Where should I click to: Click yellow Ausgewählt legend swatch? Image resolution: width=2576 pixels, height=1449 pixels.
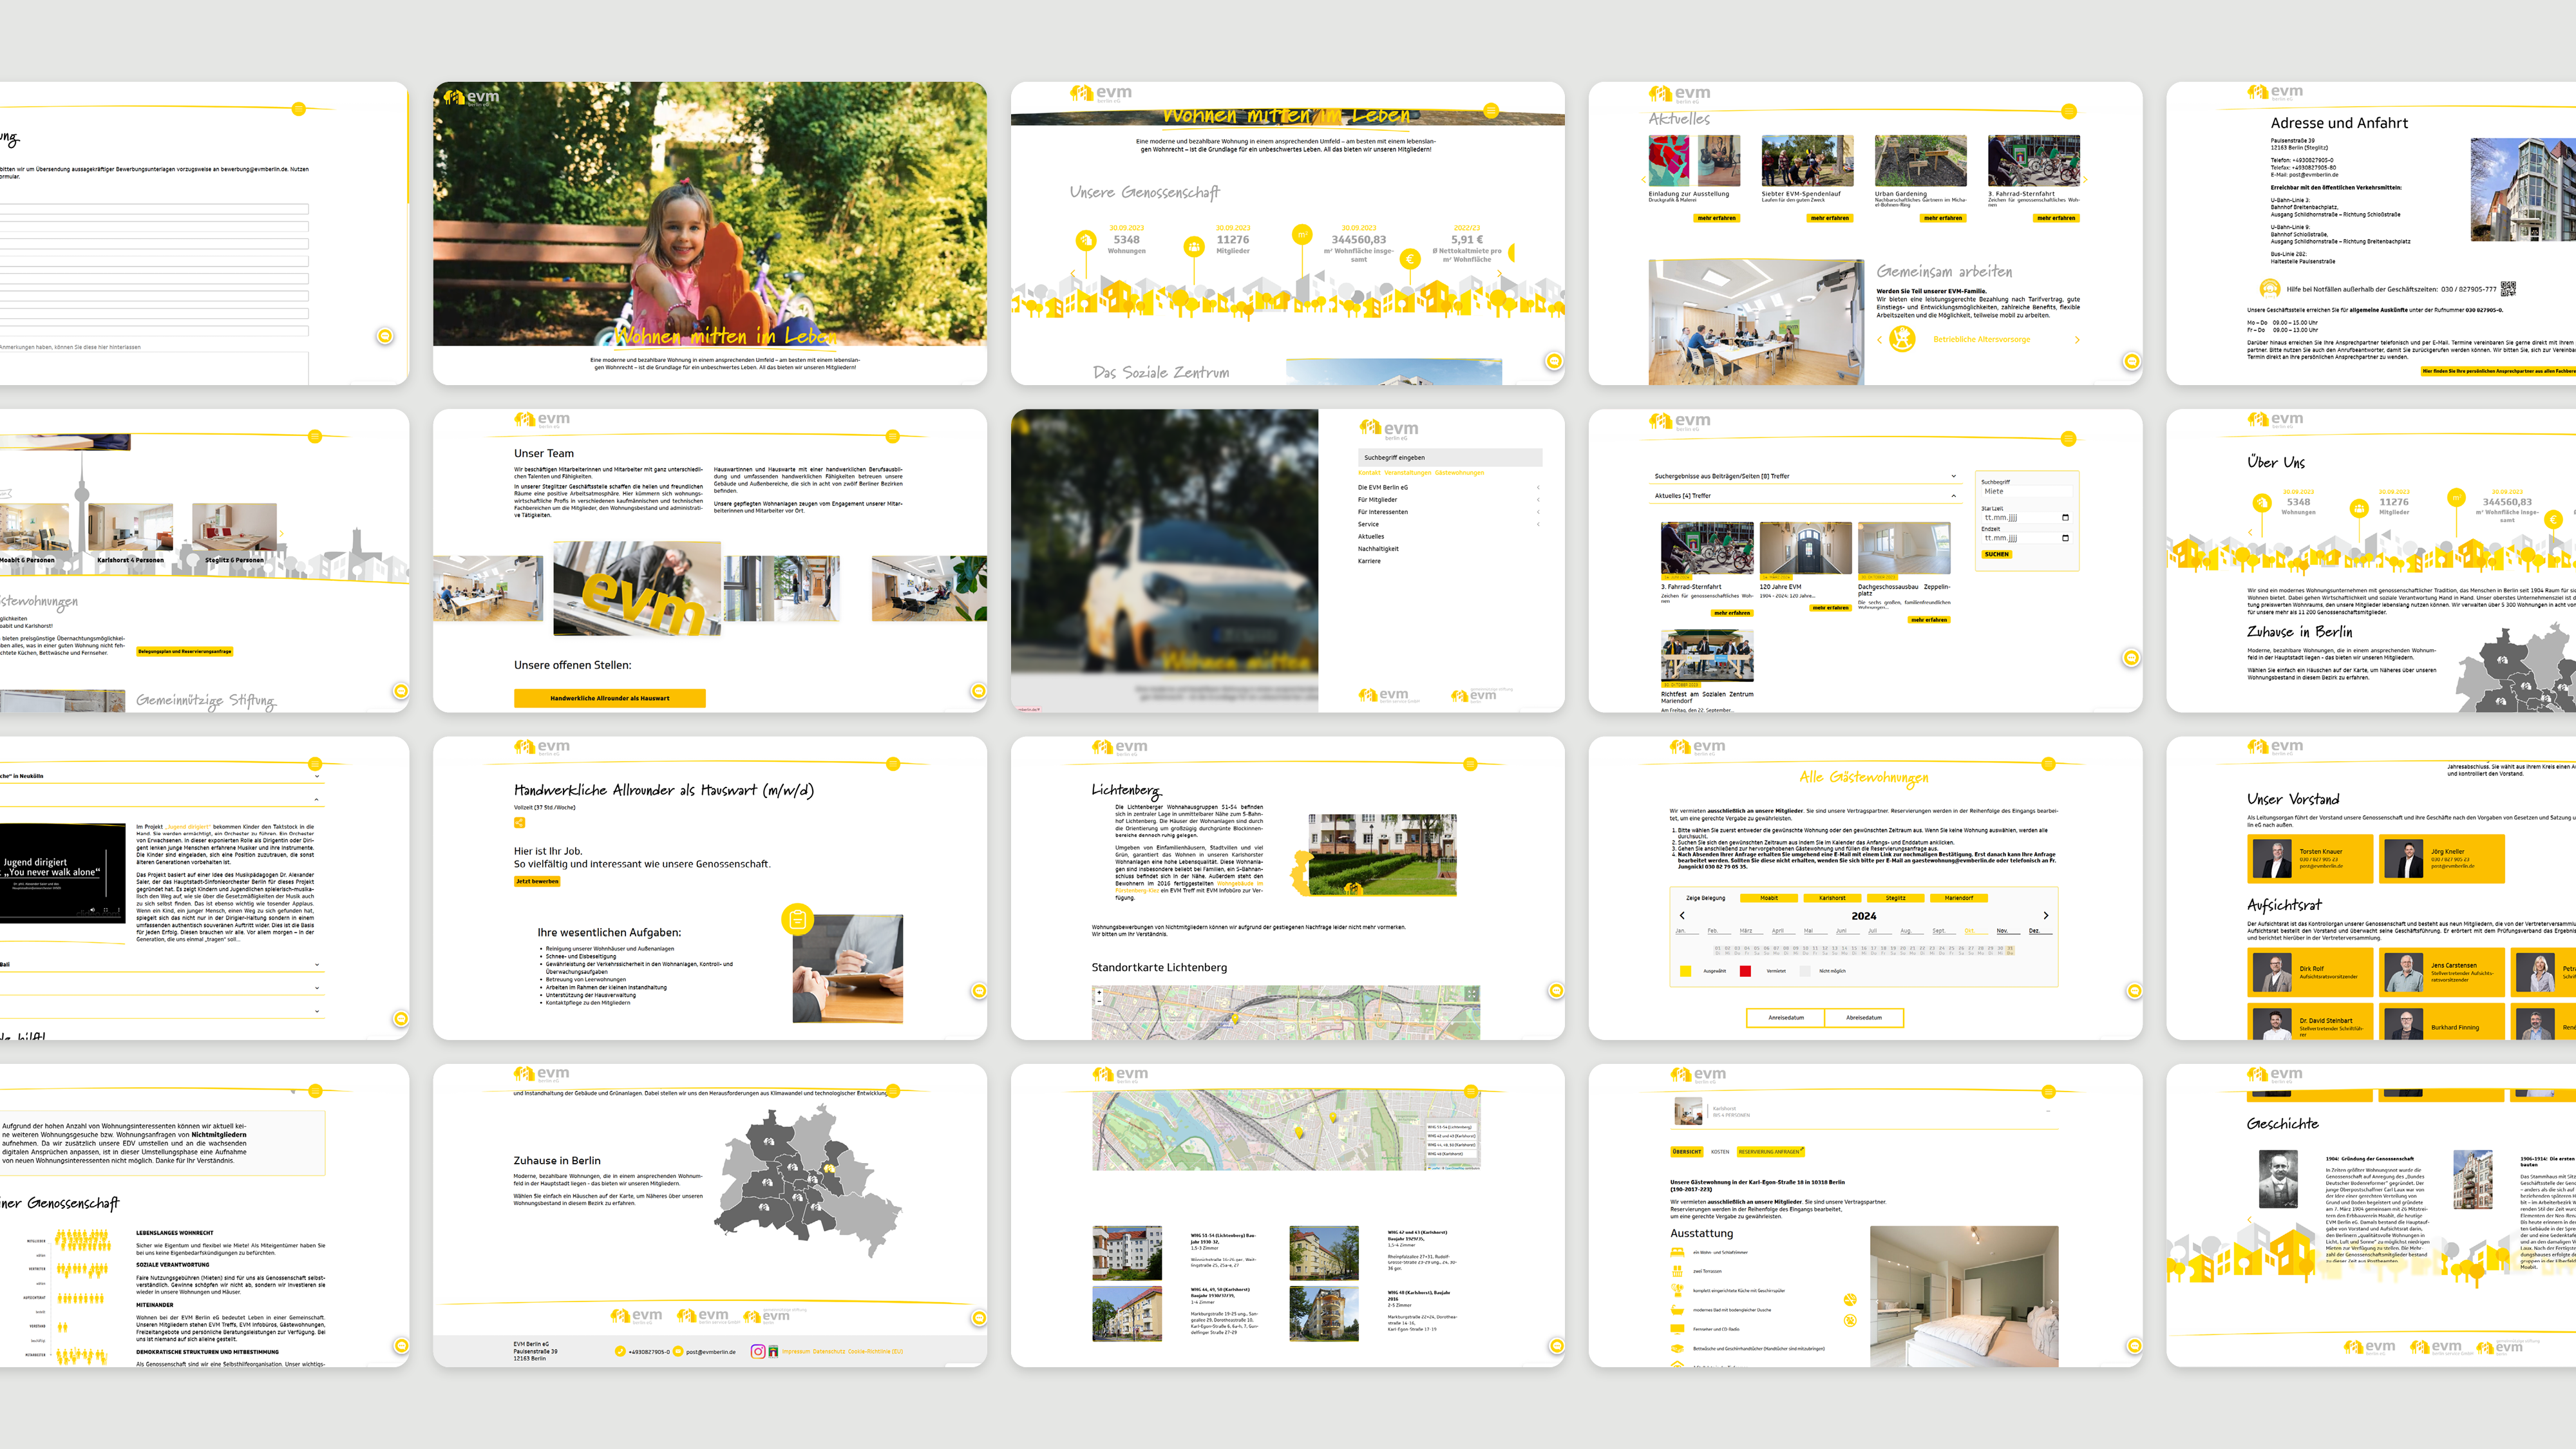click(1685, 971)
